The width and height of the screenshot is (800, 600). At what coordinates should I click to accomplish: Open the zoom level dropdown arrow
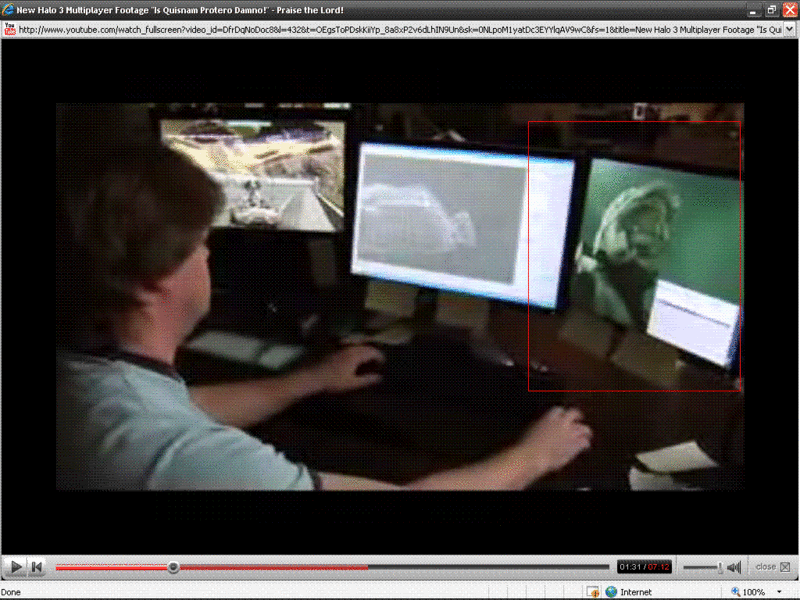780,592
